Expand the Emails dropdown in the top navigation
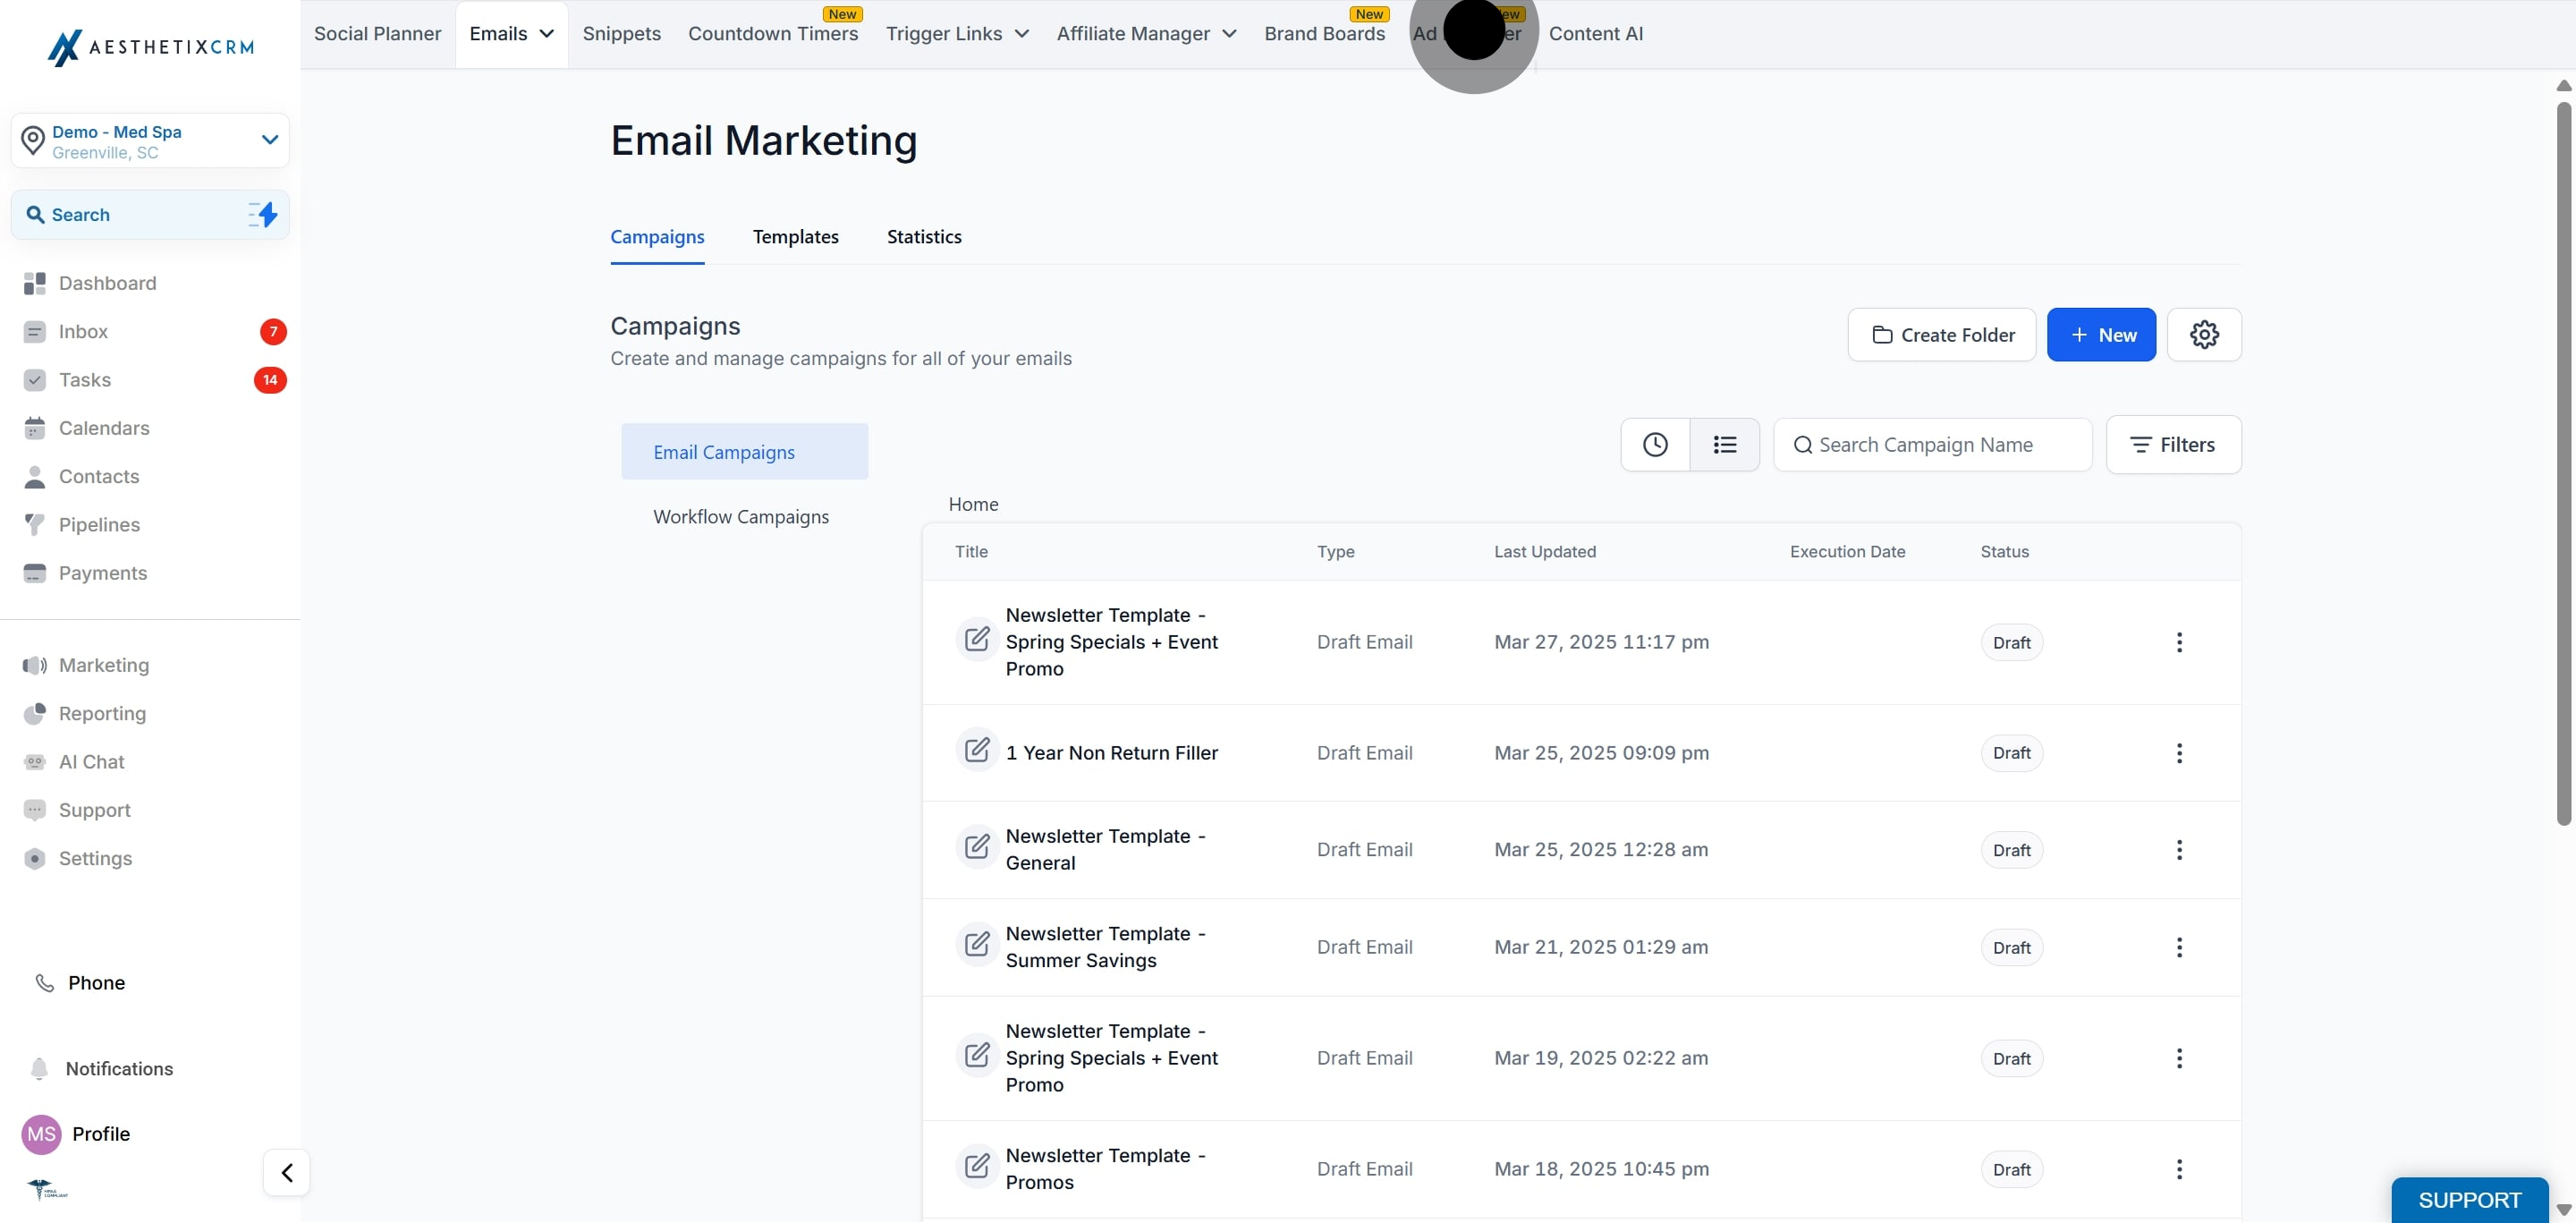This screenshot has width=2576, height=1223. pos(512,34)
